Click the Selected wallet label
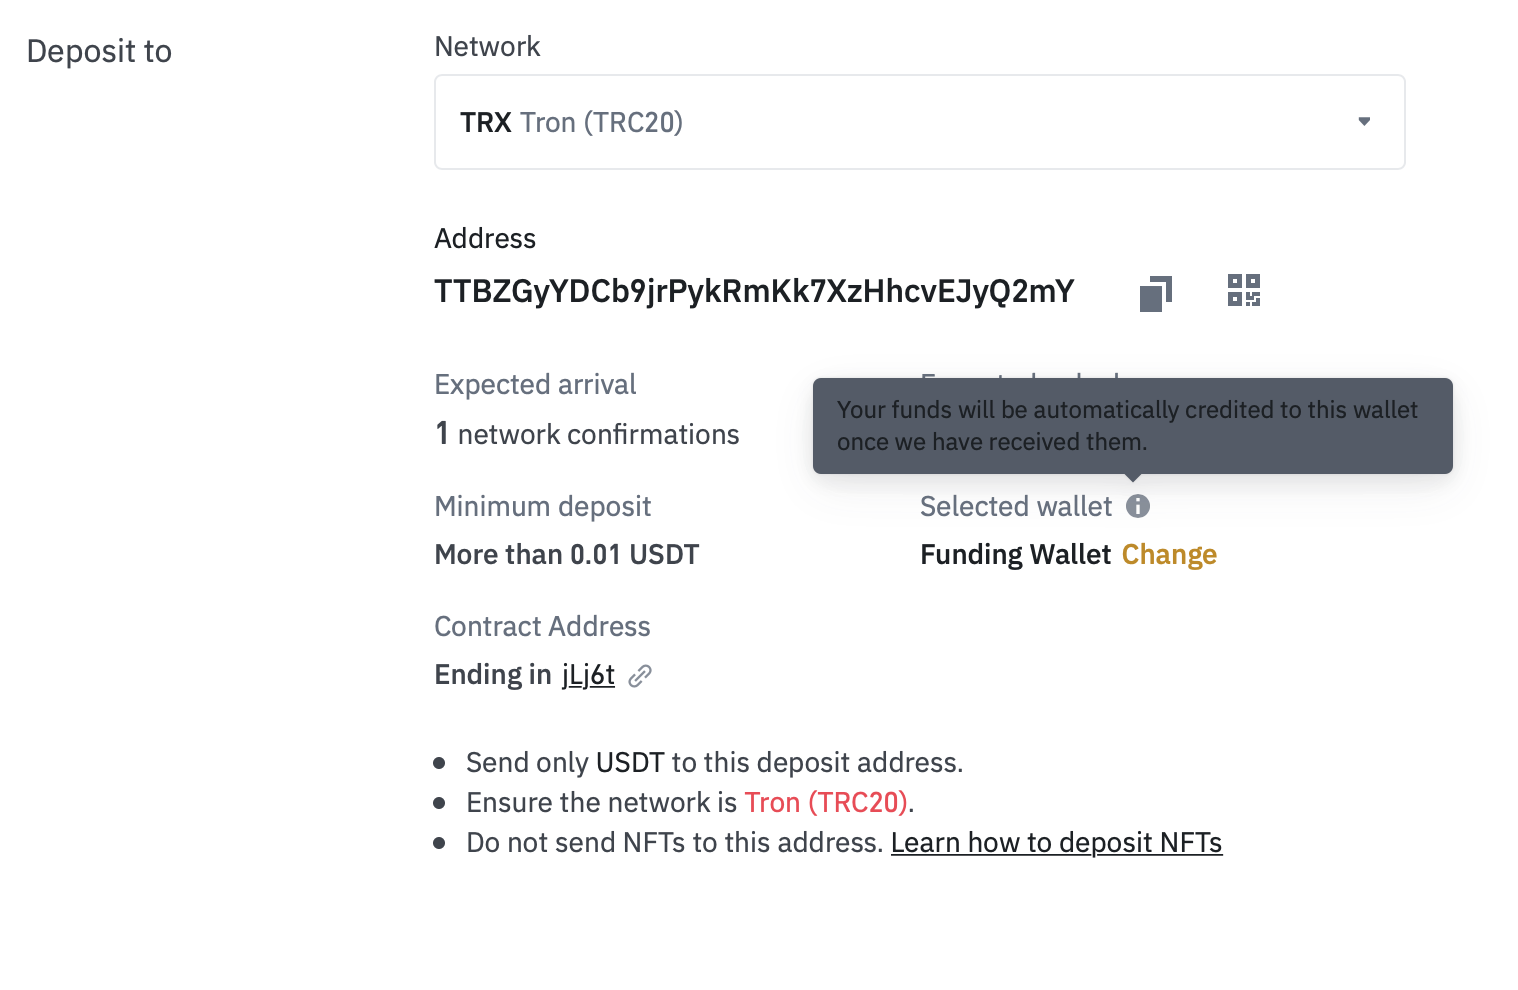1518x990 pixels. [1016, 506]
